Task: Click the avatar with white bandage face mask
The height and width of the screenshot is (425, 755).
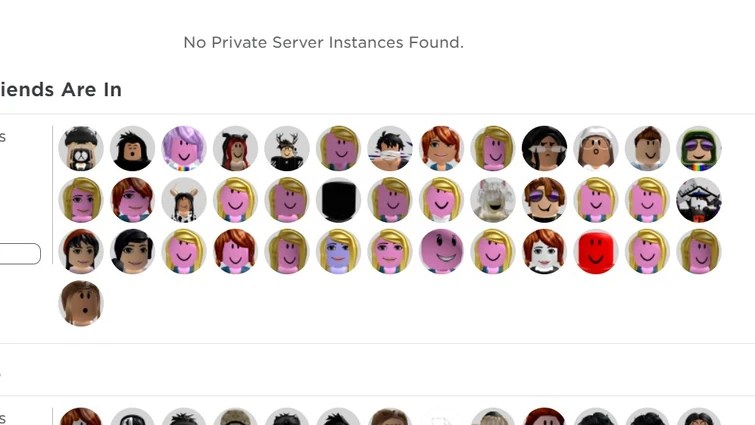Action: coord(390,148)
